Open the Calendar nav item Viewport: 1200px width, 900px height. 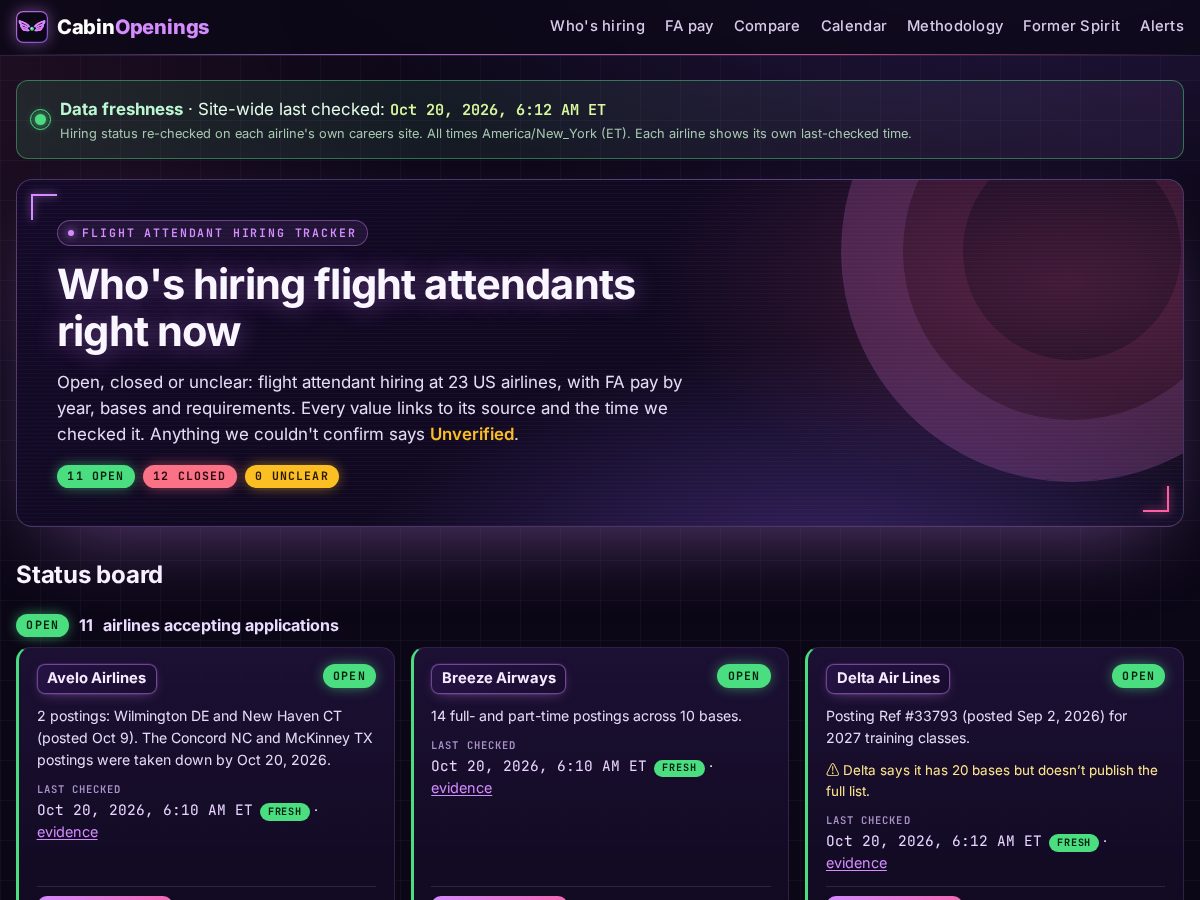(854, 26)
